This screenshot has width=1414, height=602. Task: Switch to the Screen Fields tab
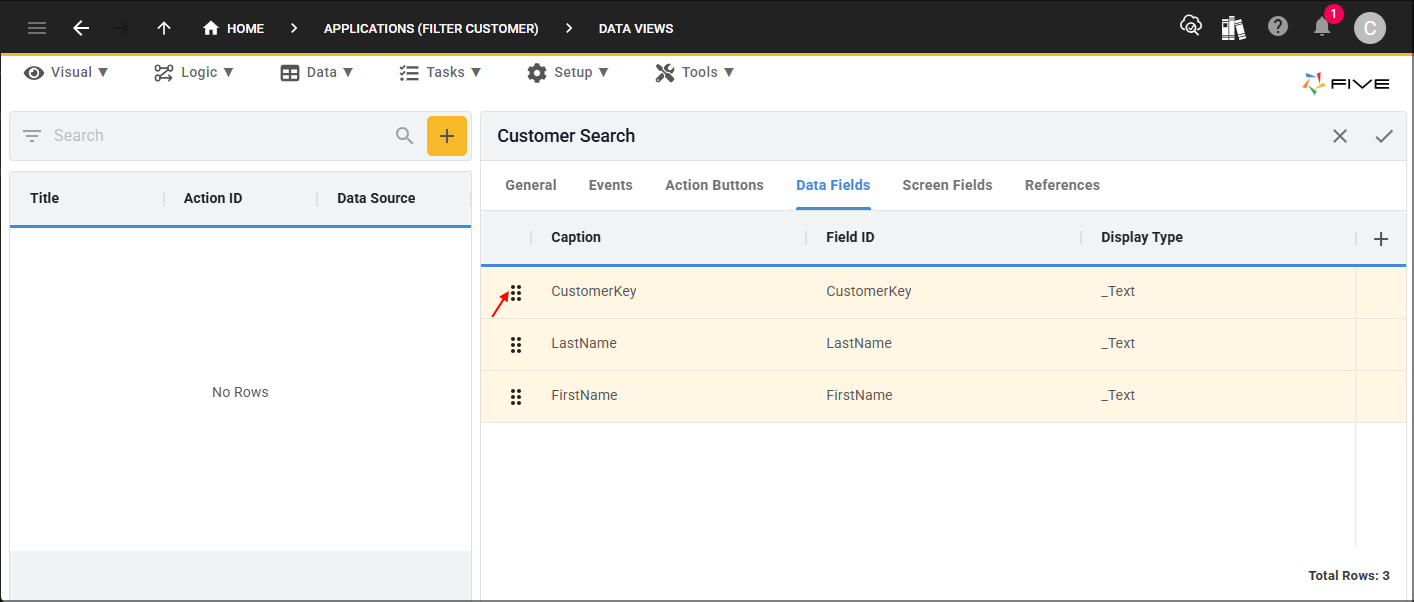tap(947, 185)
